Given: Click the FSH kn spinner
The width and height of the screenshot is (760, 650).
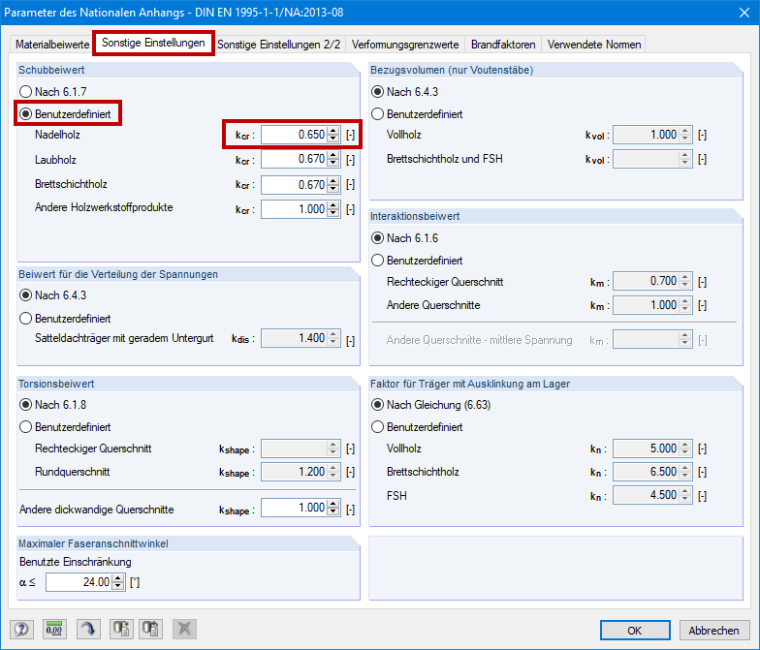Looking at the screenshot, I should coord(685,495).
